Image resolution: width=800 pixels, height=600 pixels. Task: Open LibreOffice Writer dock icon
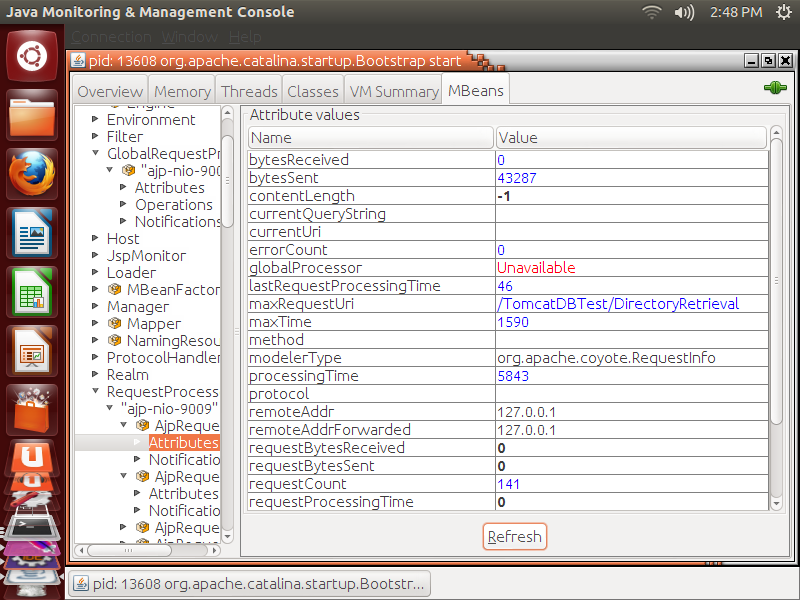(32, 233)
